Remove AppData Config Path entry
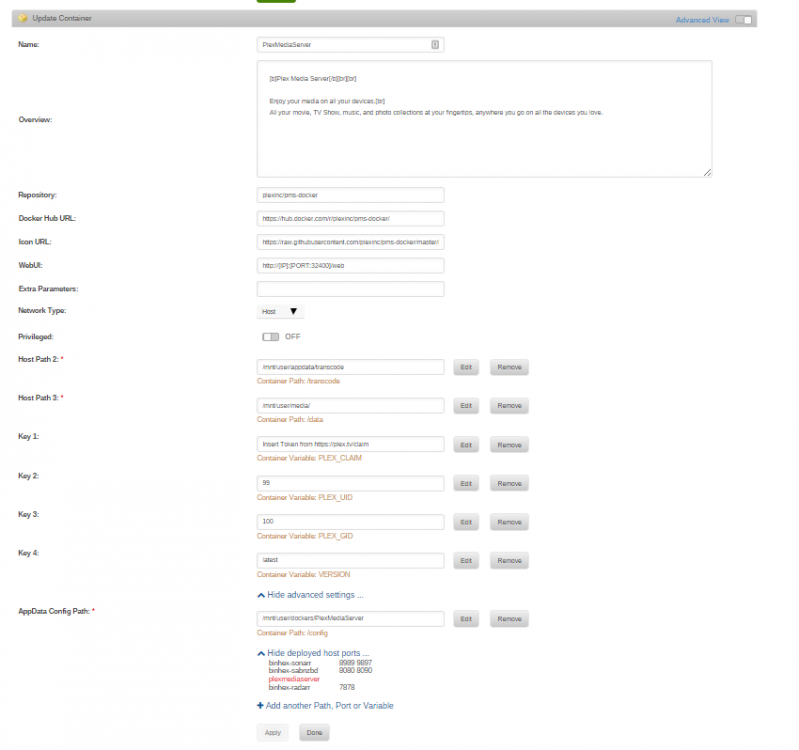This screenshot has height=750, width=799. [x=510, y=619]
